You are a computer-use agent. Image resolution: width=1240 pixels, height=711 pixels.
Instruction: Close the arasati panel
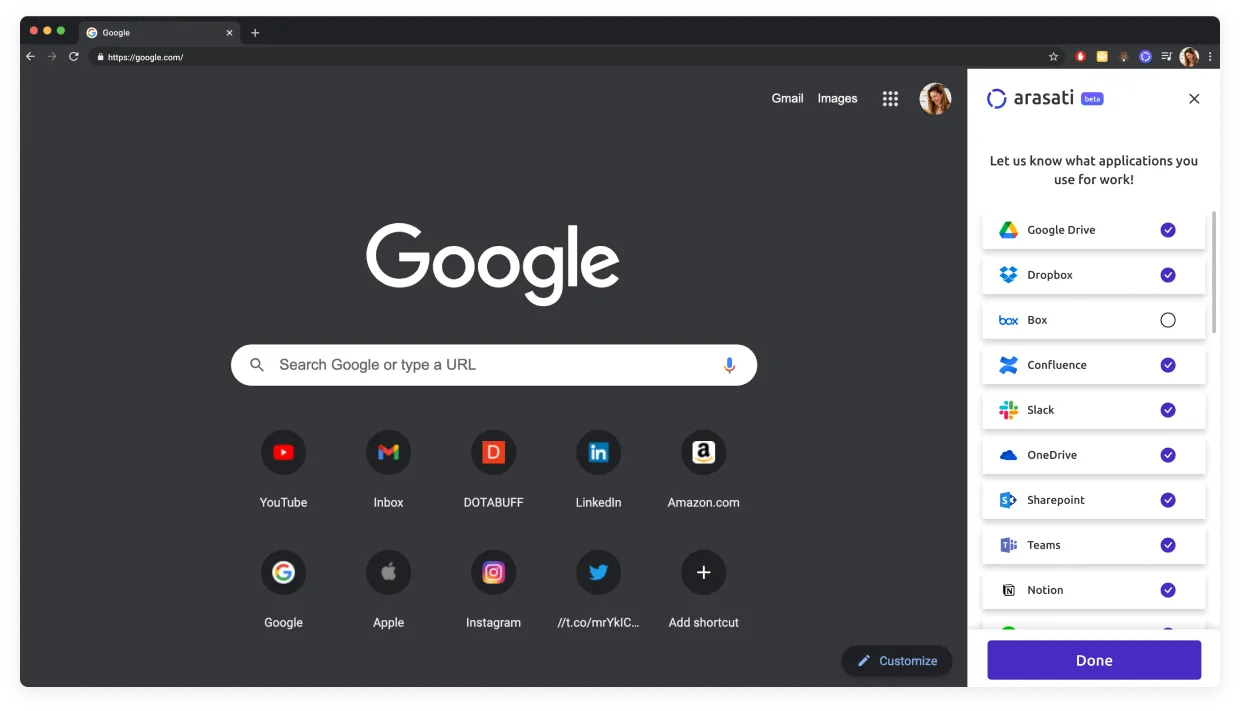(x=1194, y=99)
